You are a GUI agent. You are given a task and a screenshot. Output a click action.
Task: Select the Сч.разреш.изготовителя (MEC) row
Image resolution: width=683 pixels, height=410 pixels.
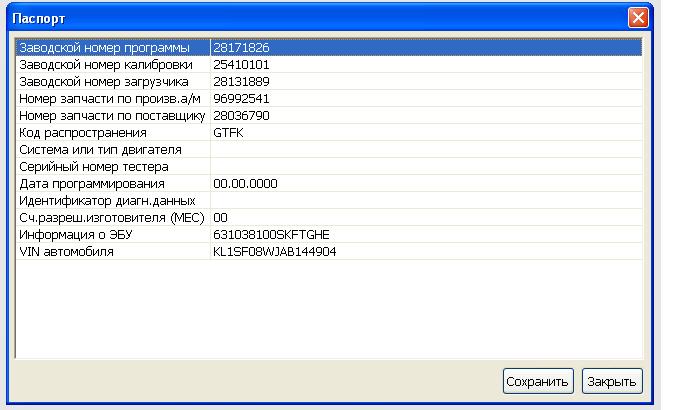pyautogui.click(x=110, y=218)
